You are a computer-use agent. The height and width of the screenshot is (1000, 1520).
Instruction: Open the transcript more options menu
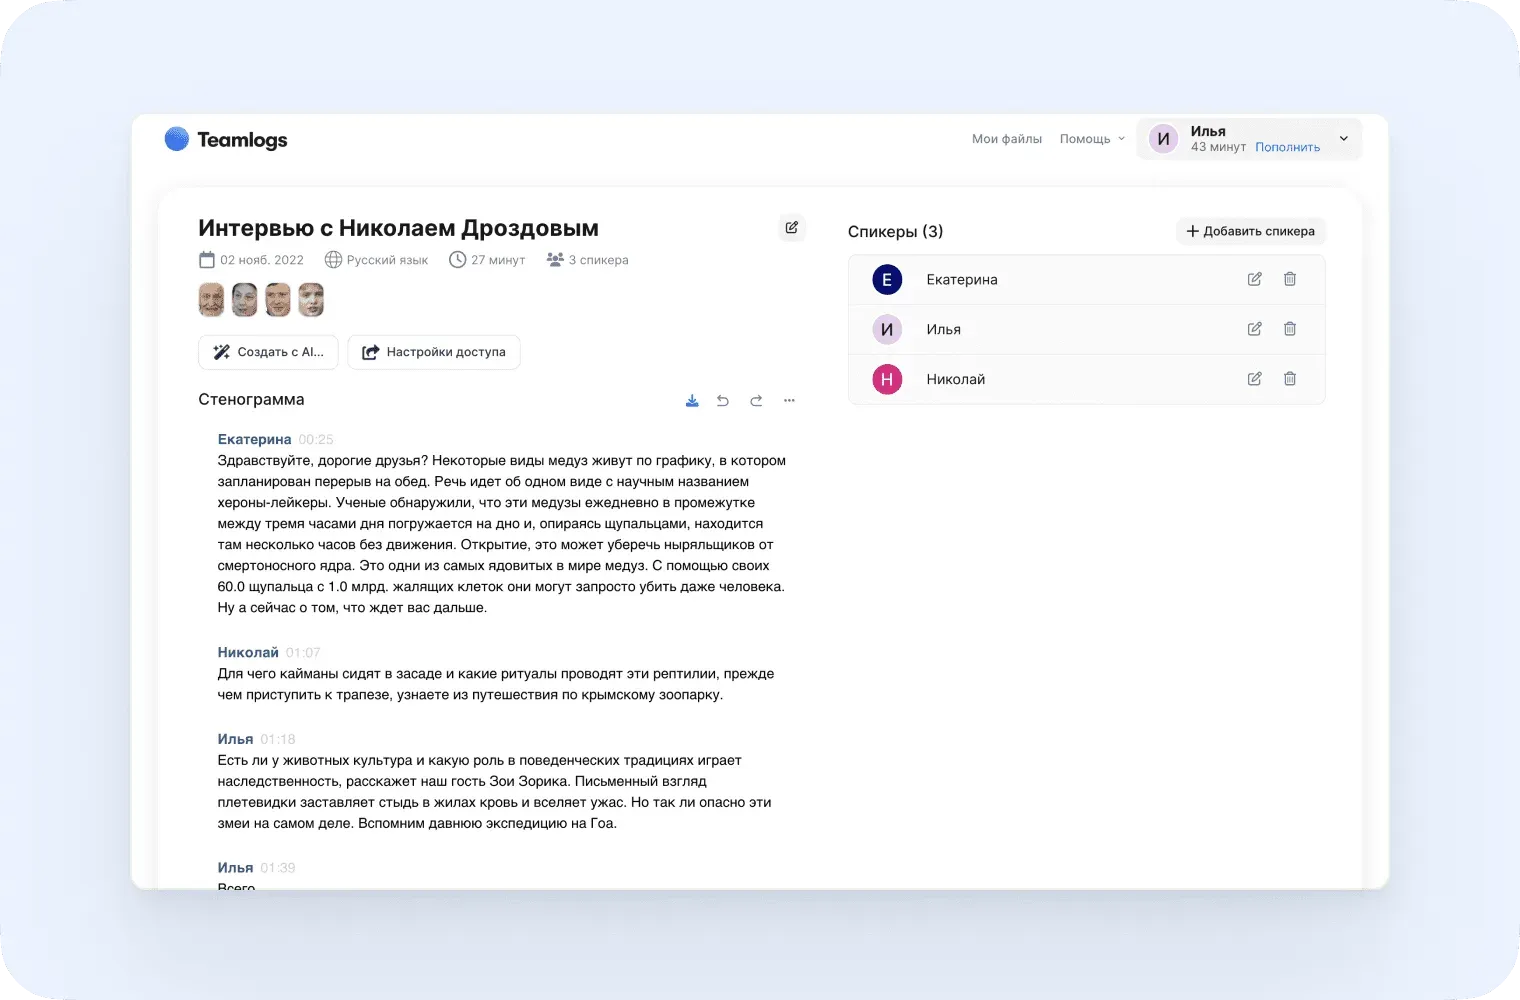click(x=789, y=400)
